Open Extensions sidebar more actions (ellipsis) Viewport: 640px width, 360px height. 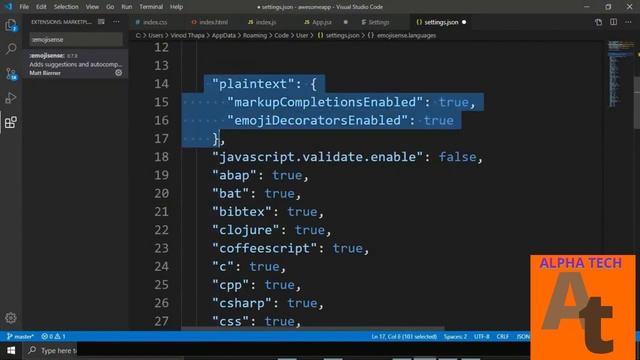click(x=116, y=22)
